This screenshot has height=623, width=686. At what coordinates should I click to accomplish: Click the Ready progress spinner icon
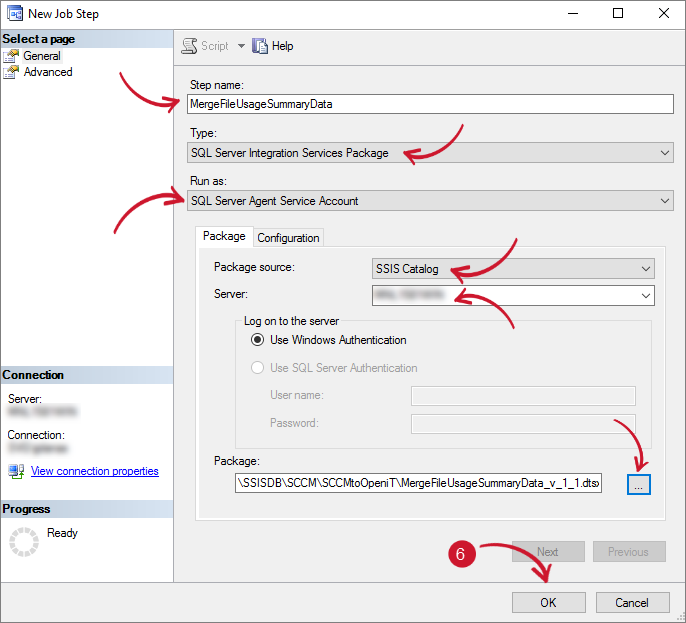(24, 541)
